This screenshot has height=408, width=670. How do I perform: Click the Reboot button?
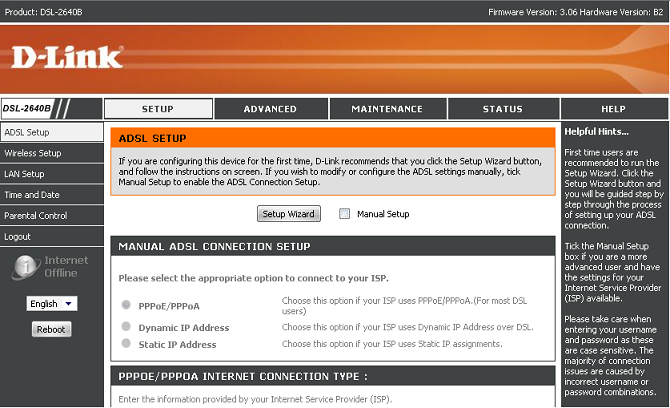pos(51,329)
